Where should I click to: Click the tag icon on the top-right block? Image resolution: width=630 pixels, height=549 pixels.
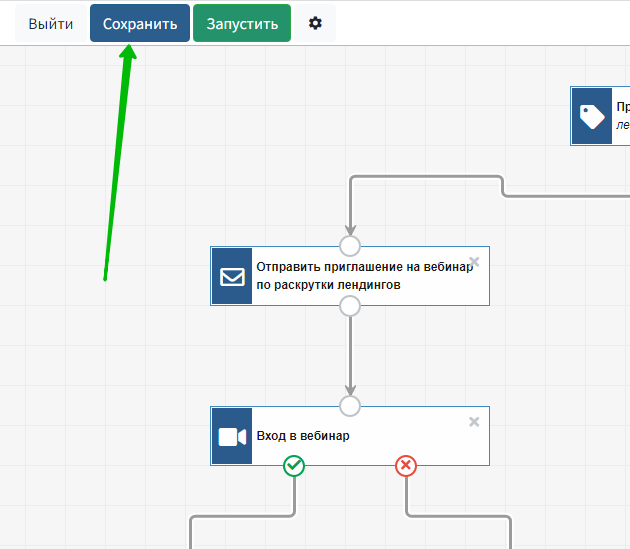pos(592,116)
